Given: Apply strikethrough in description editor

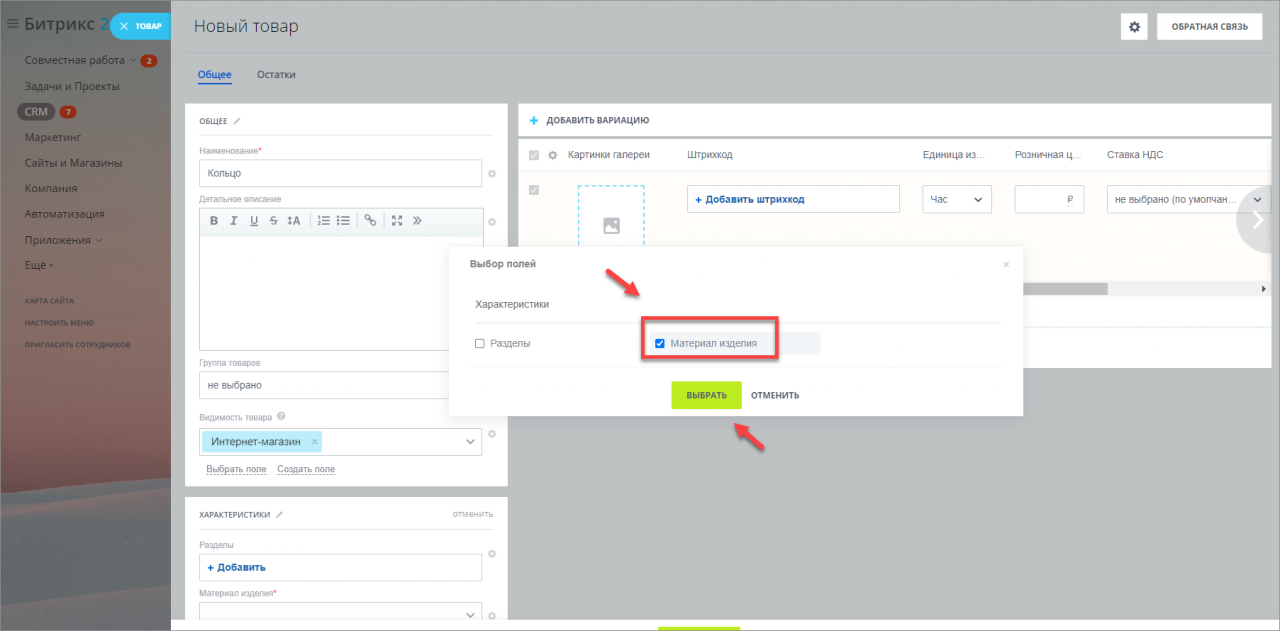Looking at the screenshot, I should (x=273, y=221).
